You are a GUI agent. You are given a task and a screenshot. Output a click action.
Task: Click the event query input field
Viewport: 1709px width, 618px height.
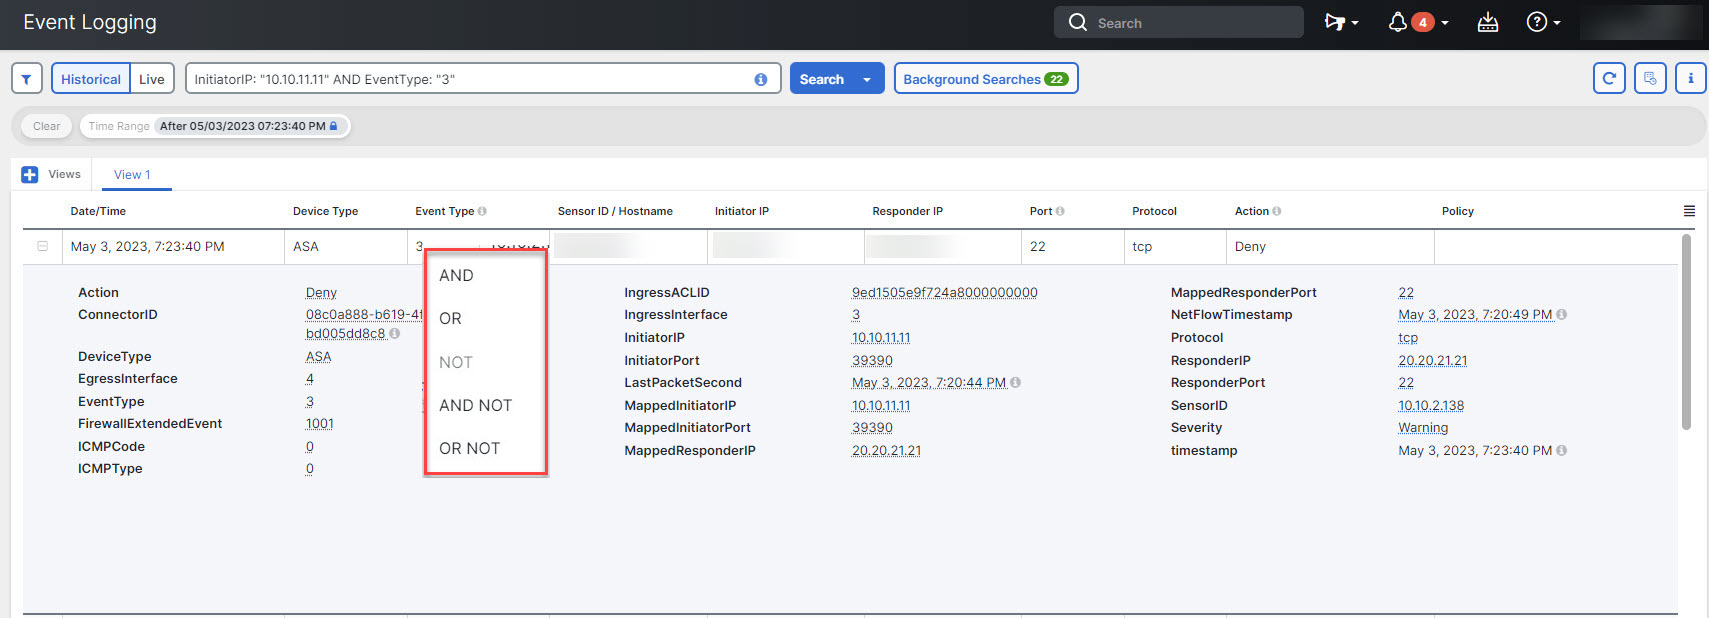point(470,79)
